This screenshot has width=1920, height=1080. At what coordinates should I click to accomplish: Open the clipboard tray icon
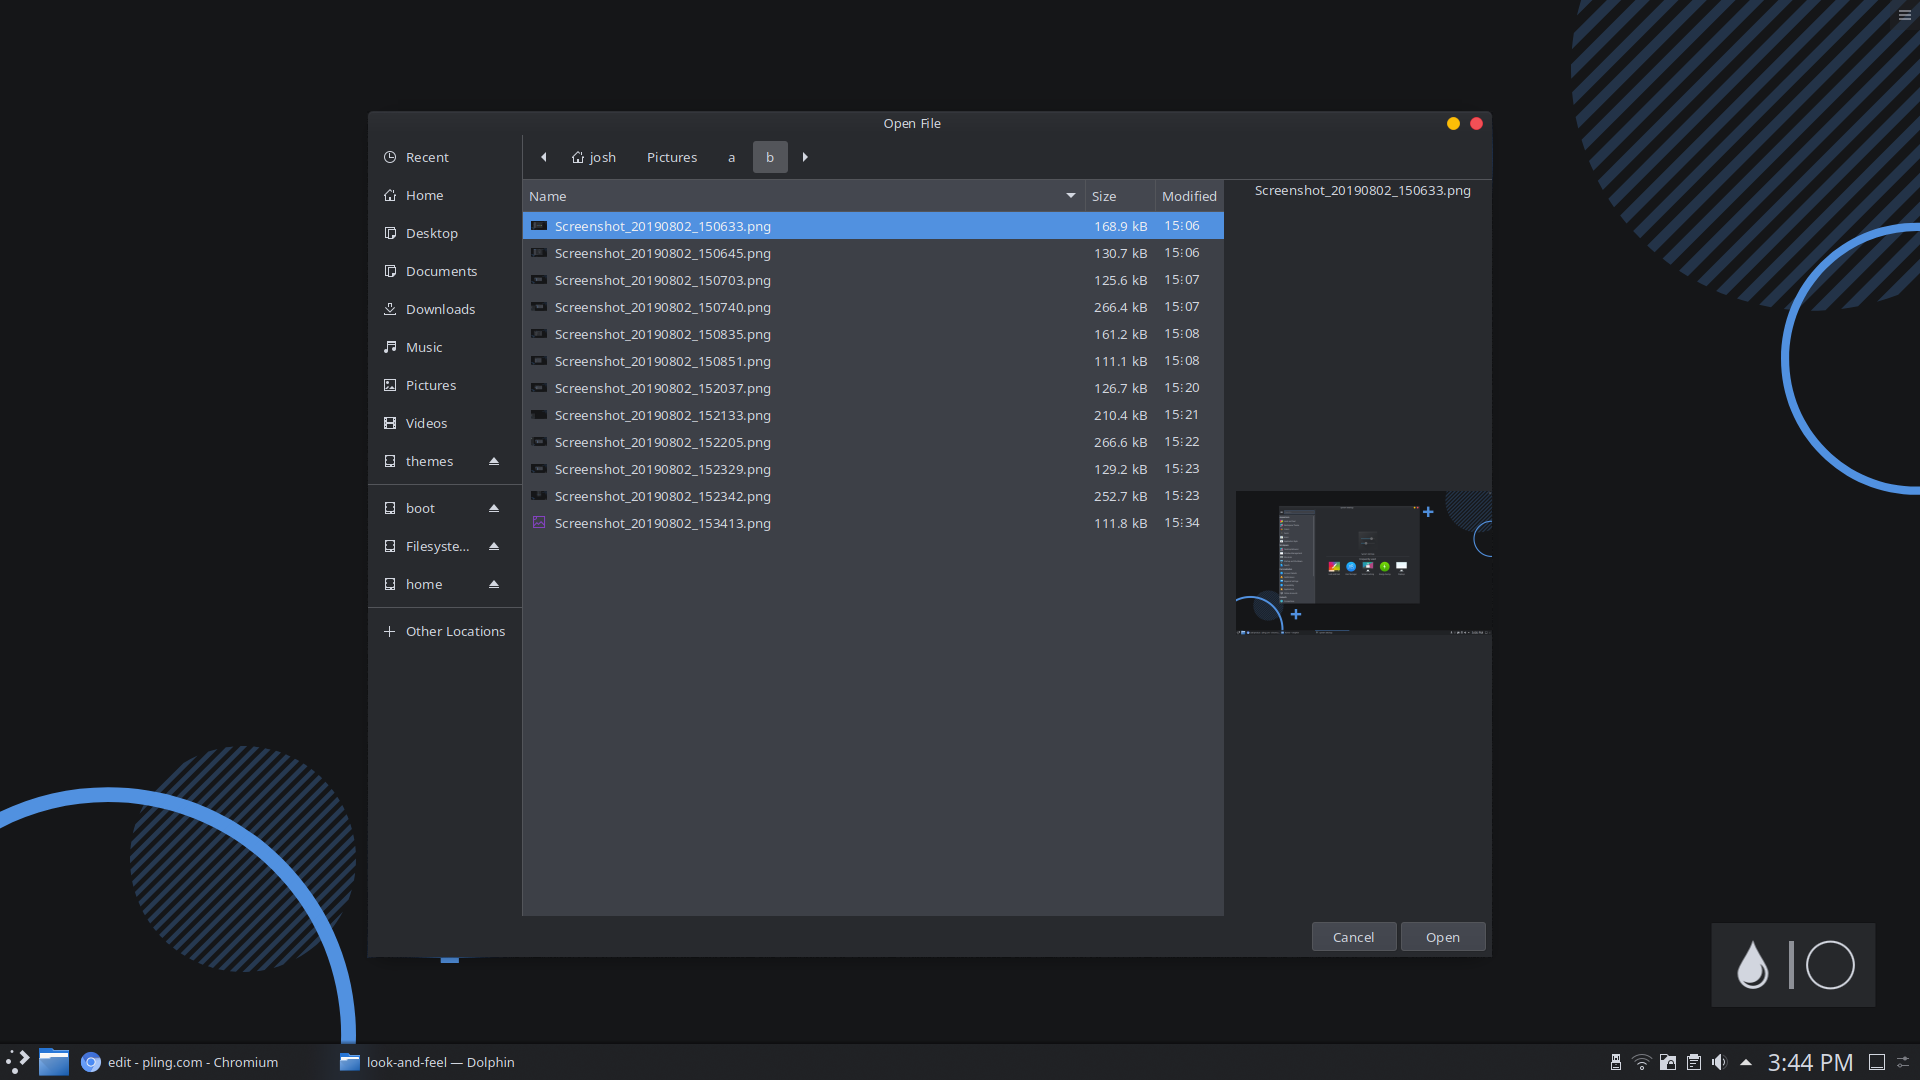click(x=1693, y=1062)
